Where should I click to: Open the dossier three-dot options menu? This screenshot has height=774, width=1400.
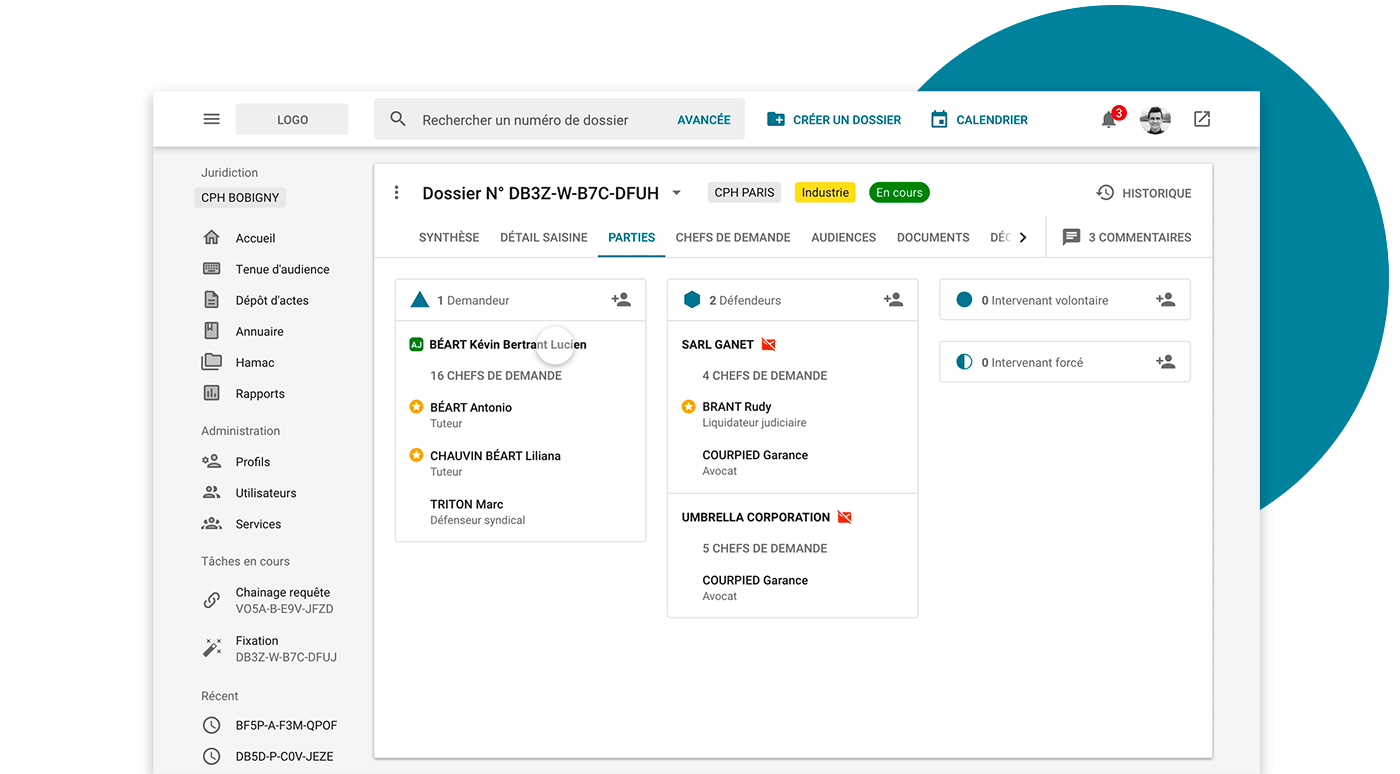[397, 193]
